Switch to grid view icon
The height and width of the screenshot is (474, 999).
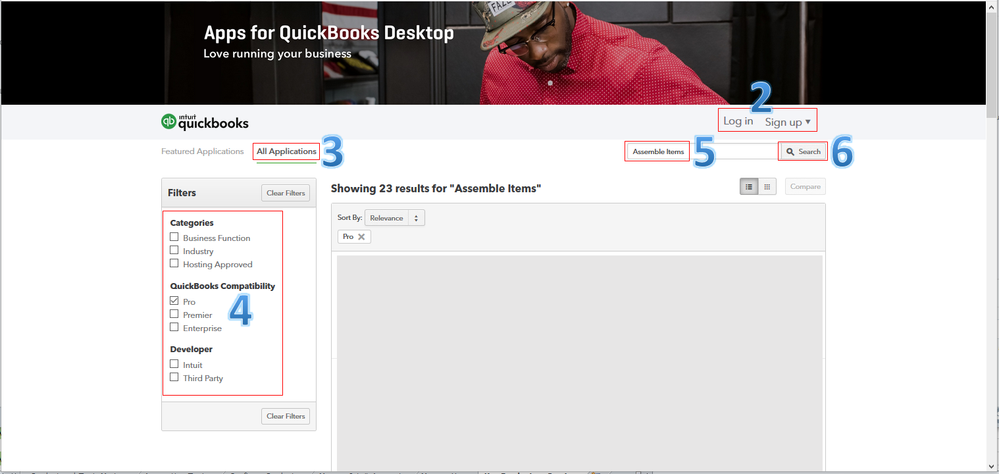[x=767, y=187]
